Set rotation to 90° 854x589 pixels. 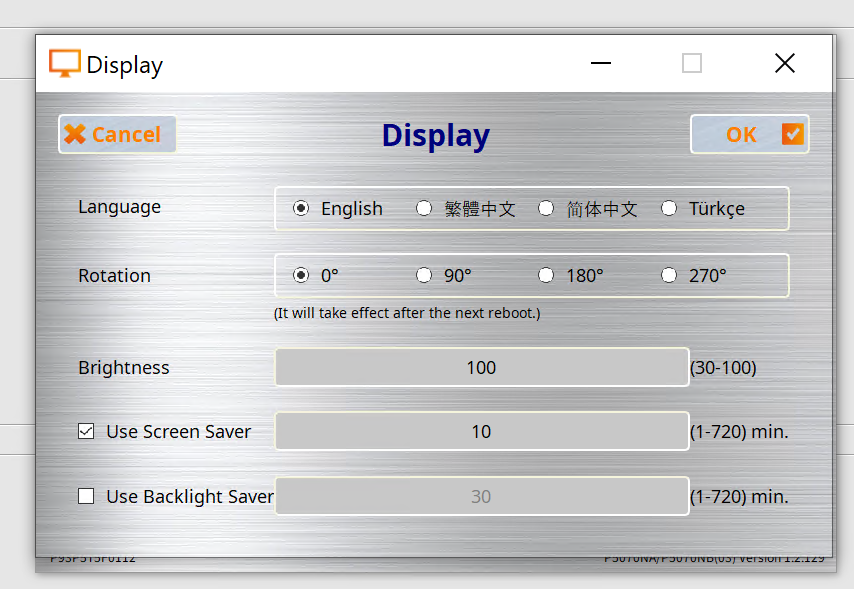coord(424,275)
